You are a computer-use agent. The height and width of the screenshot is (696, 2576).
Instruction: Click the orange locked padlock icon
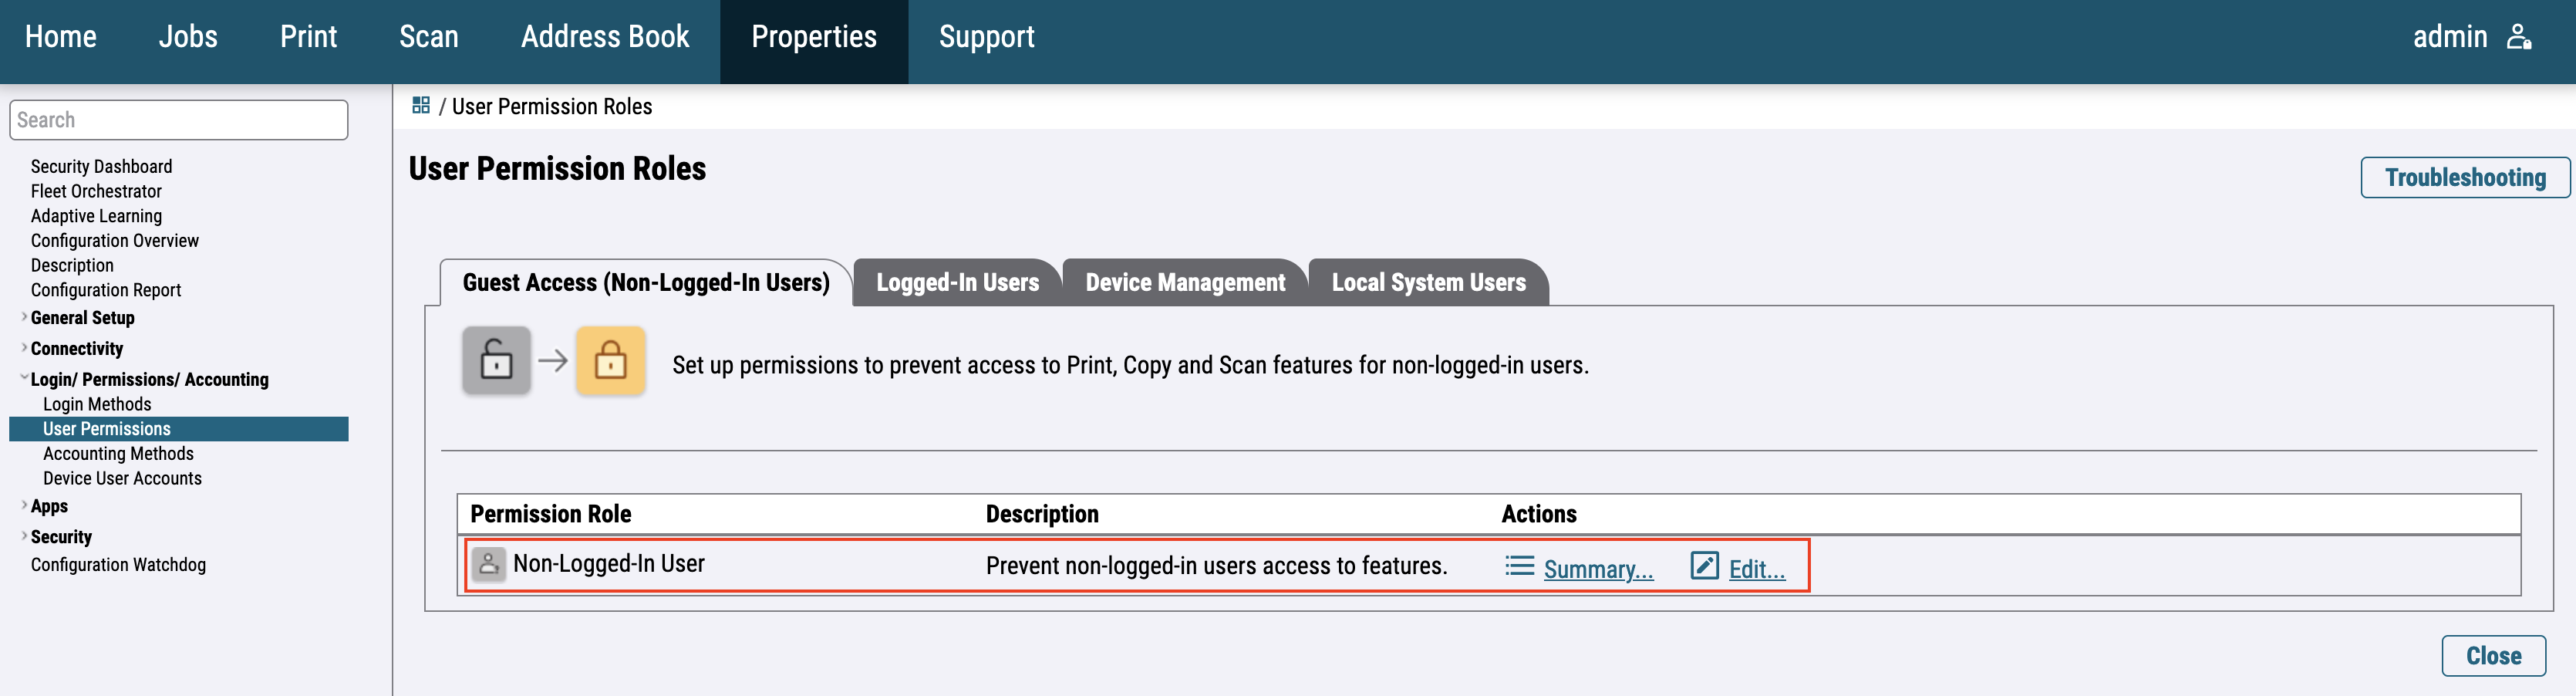point(610,360)
